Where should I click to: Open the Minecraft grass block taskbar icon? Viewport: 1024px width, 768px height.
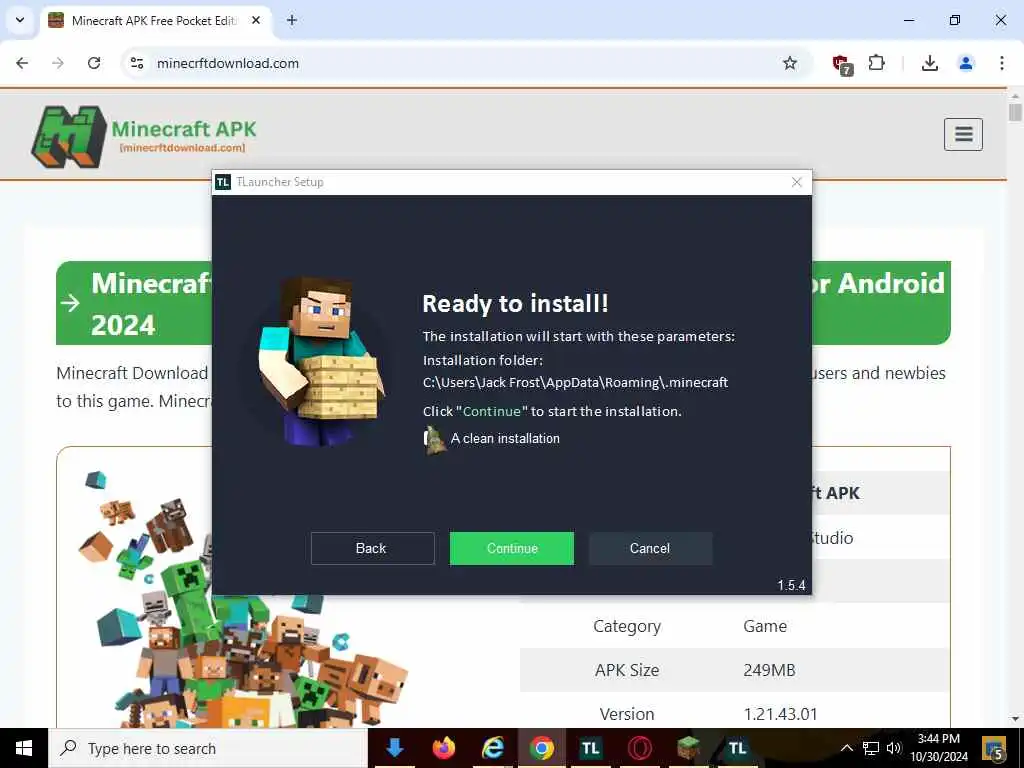pos(688,748)
